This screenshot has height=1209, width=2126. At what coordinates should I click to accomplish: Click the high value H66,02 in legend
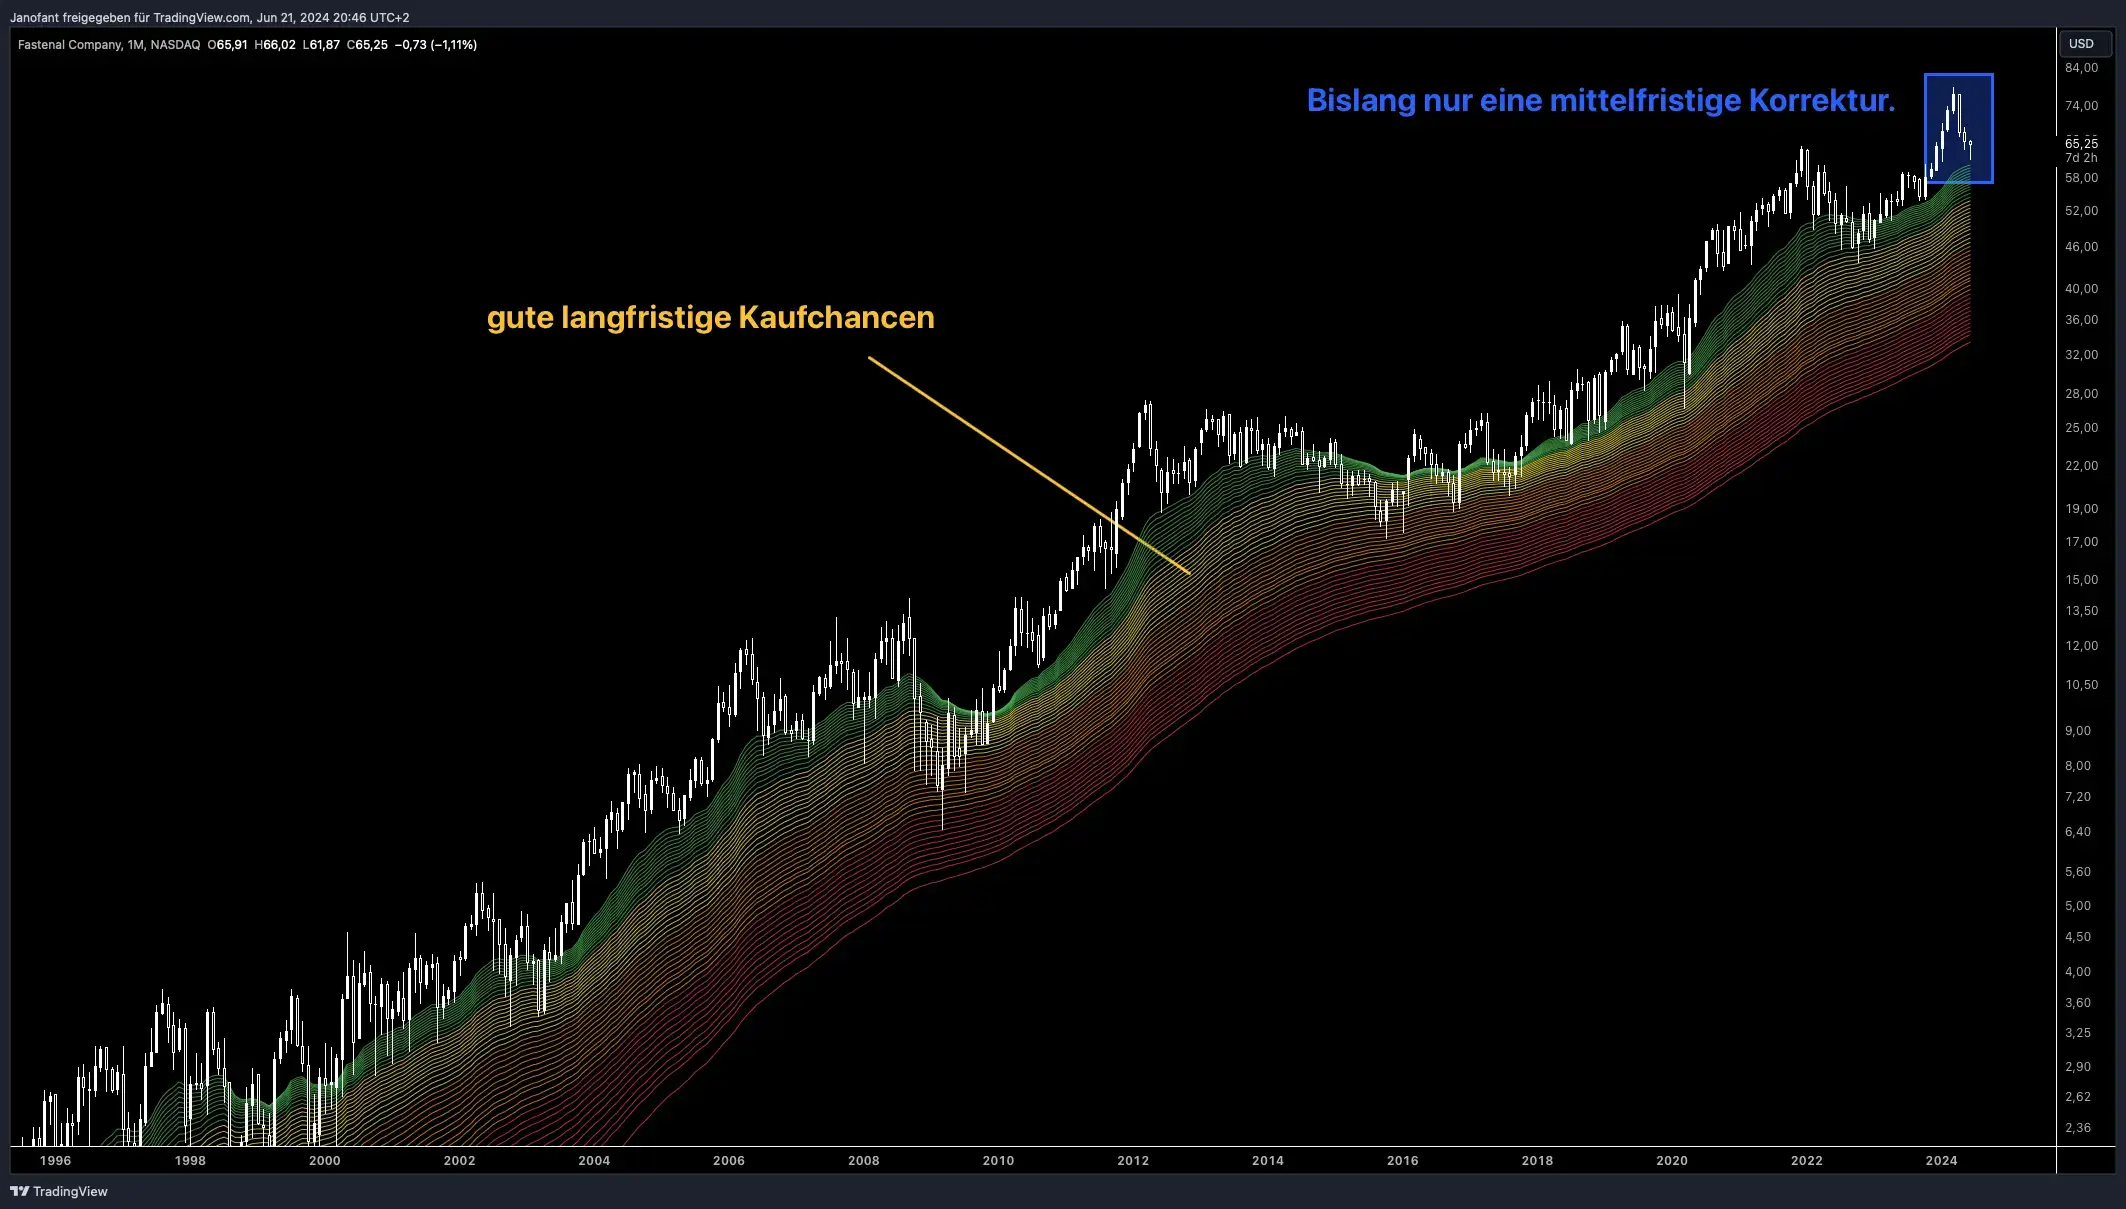coord(275,45)
